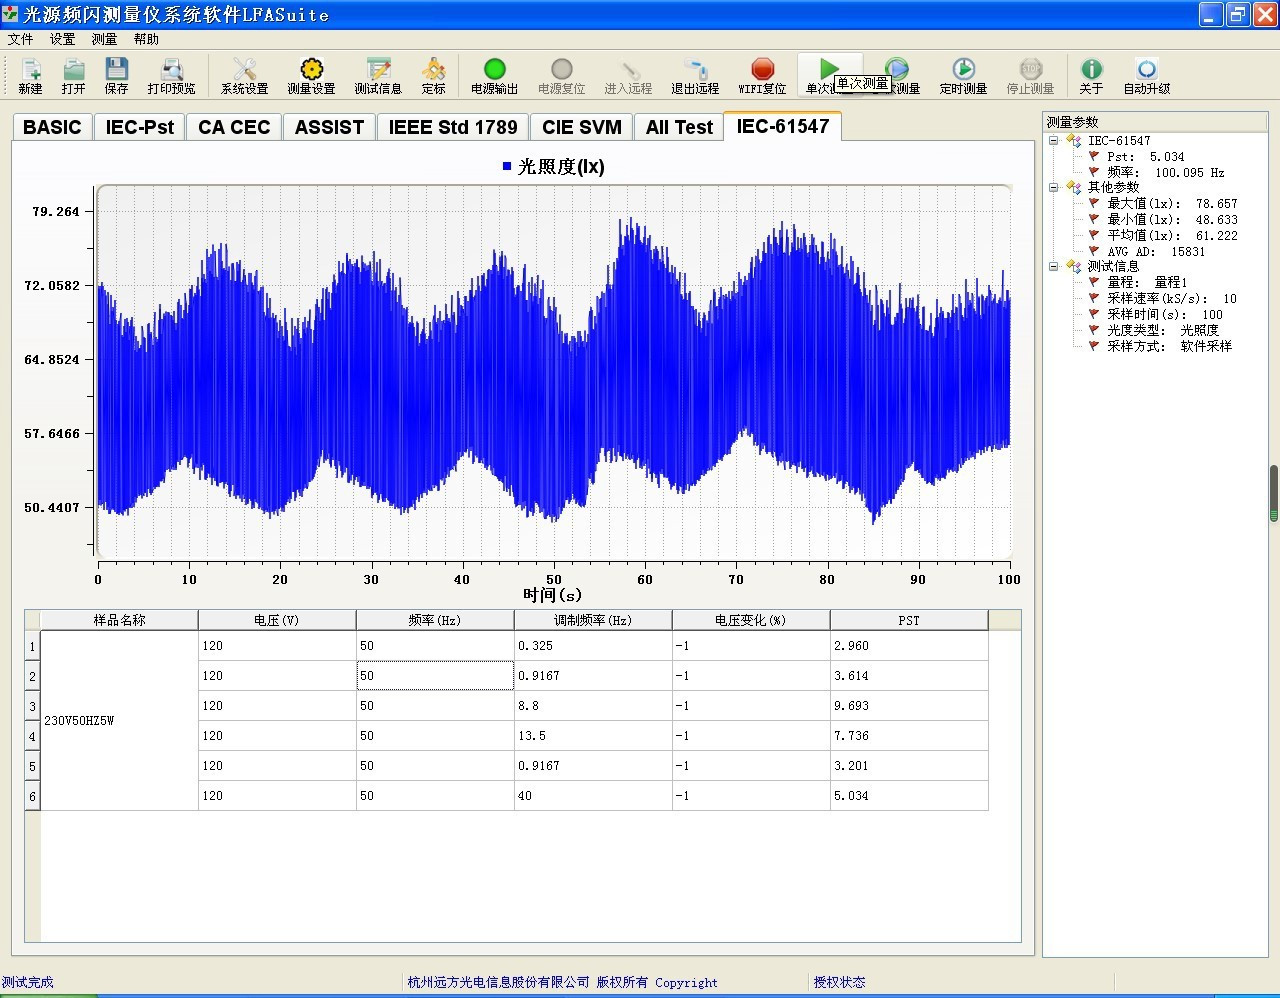The height and width of the screenshot is (998, 1280).
Task: Switch to the ASSIST tab
Action: 329,127
